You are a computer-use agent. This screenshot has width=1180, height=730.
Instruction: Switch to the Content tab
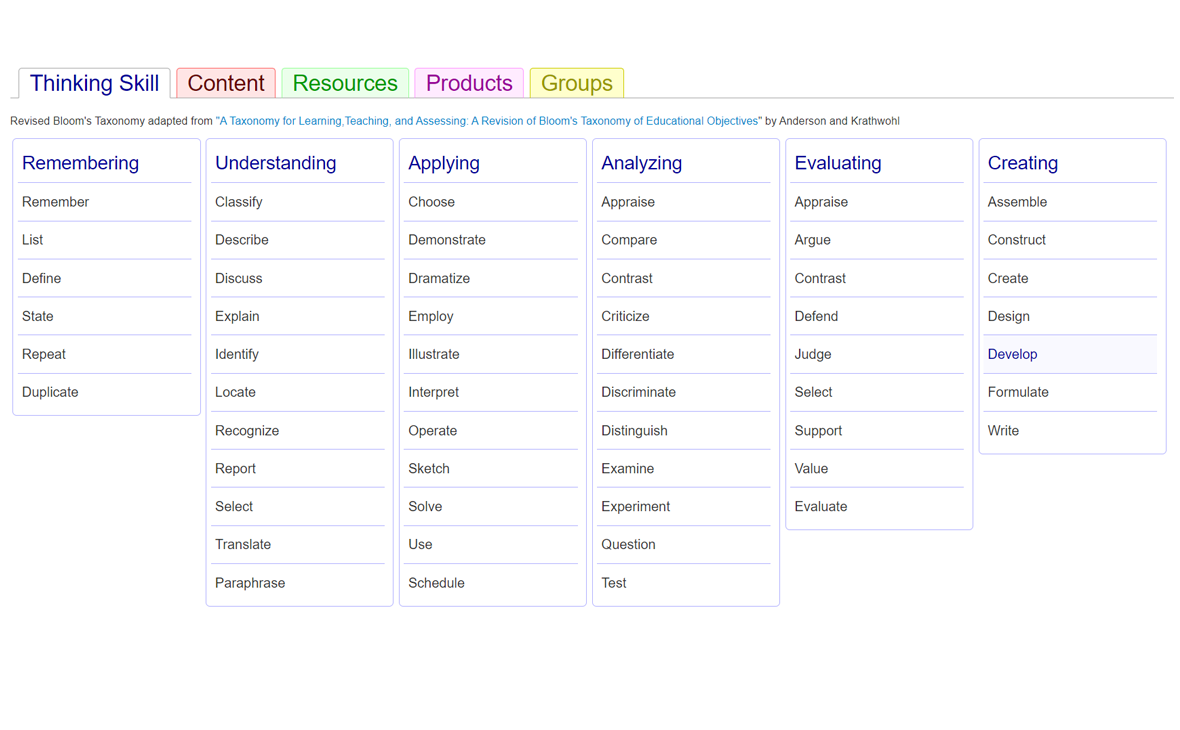(x=225, y=83)
